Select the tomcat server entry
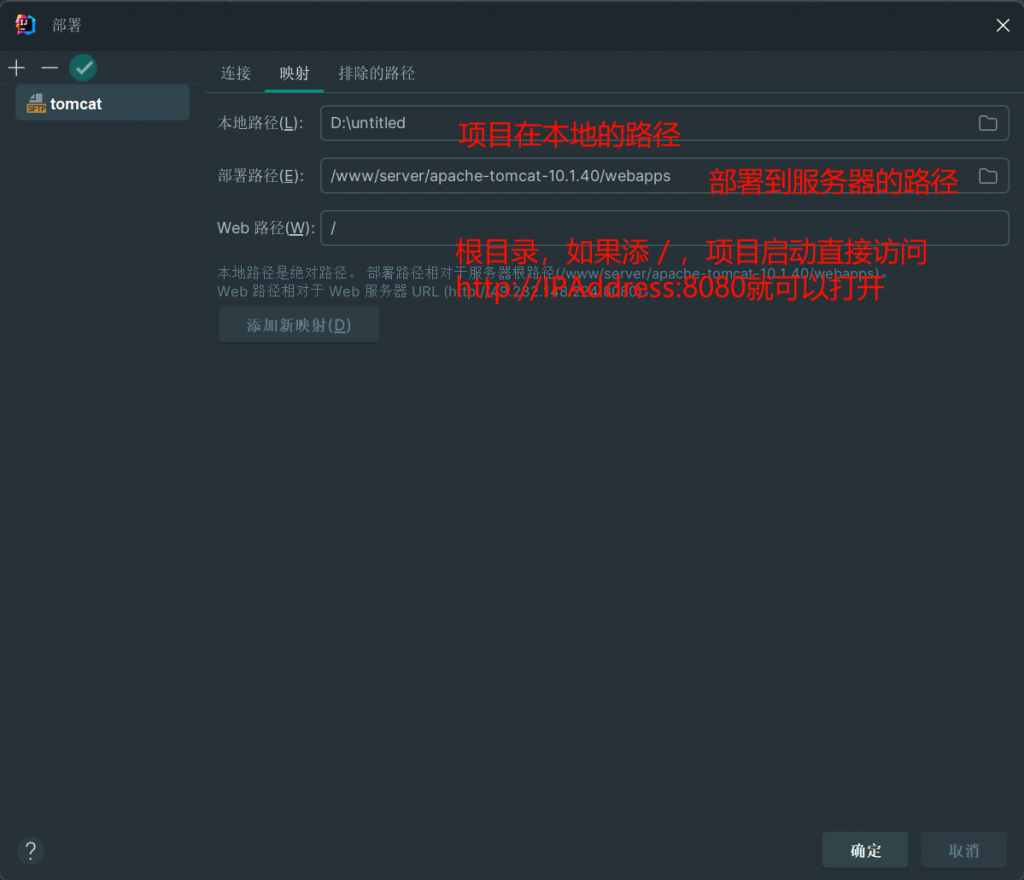The image size is (1024, 880). (x=101, y=104)
